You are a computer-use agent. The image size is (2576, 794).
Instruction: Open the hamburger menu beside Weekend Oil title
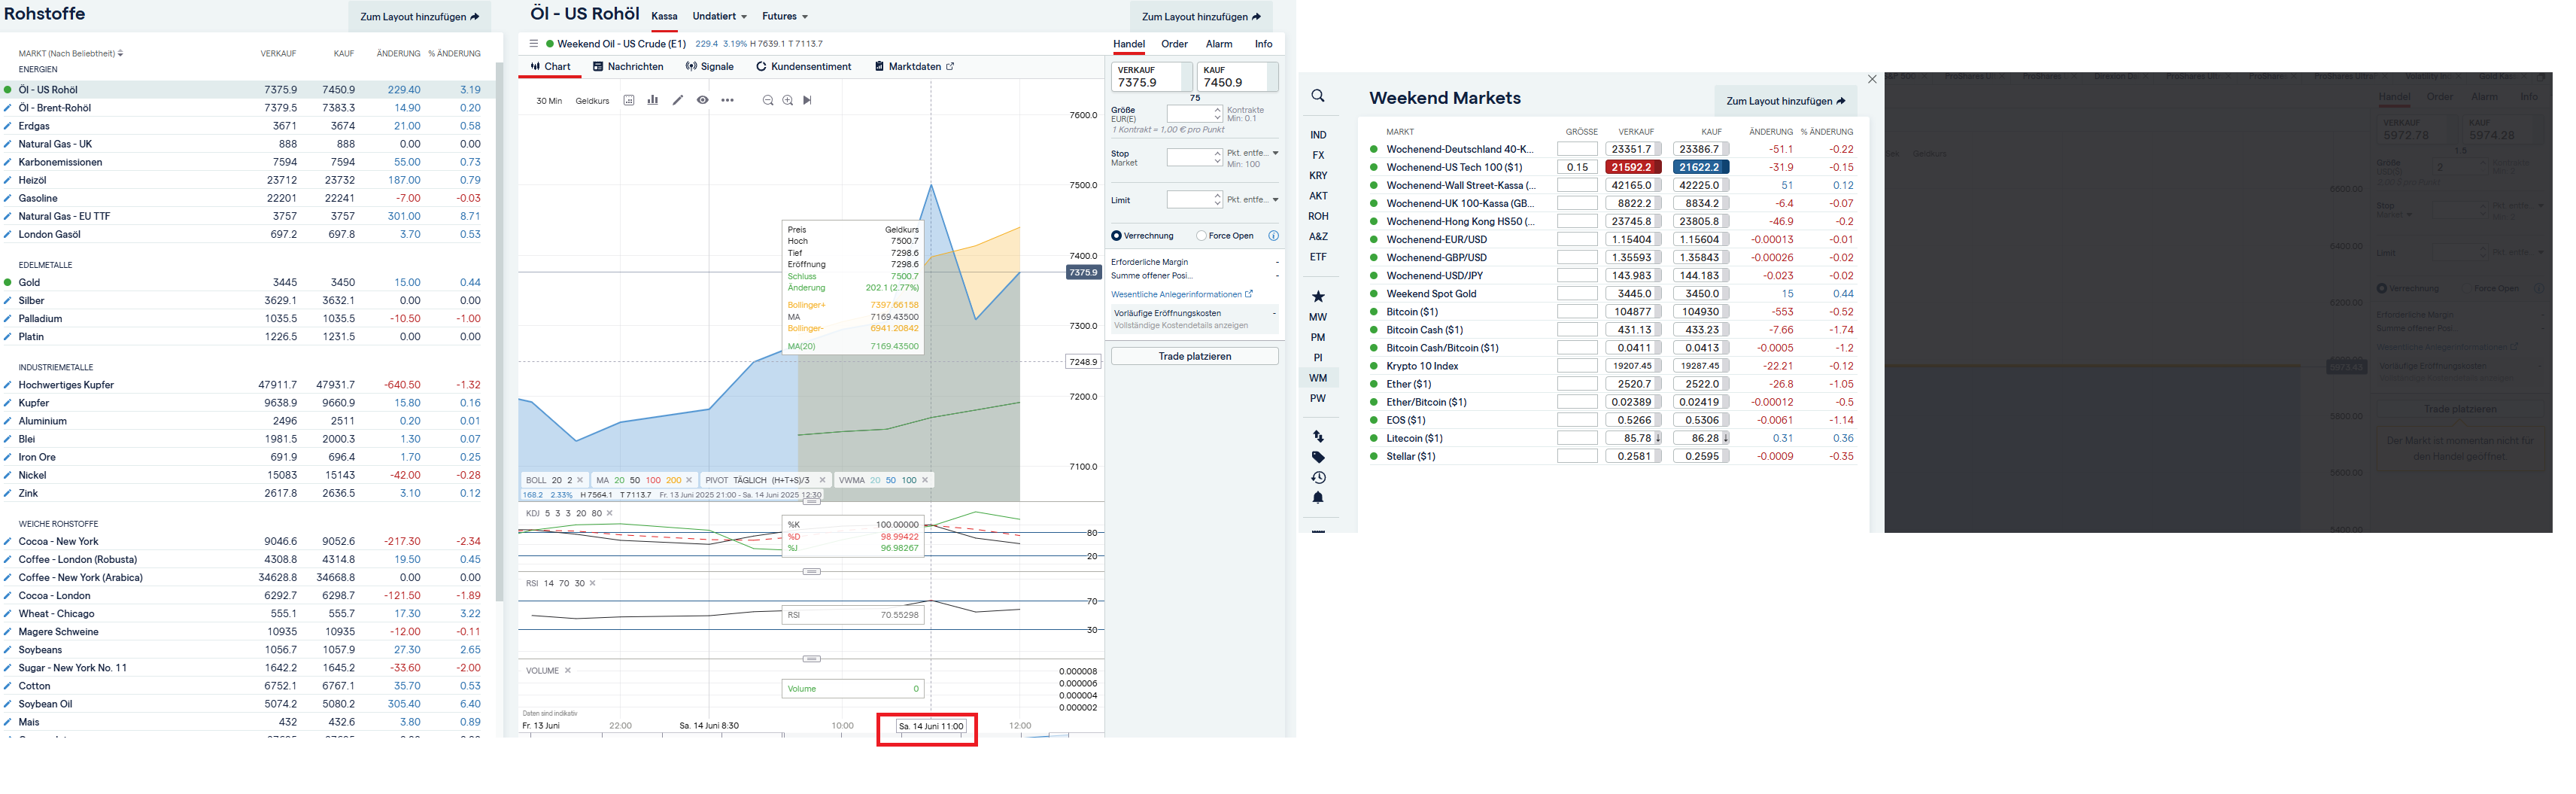534,44
